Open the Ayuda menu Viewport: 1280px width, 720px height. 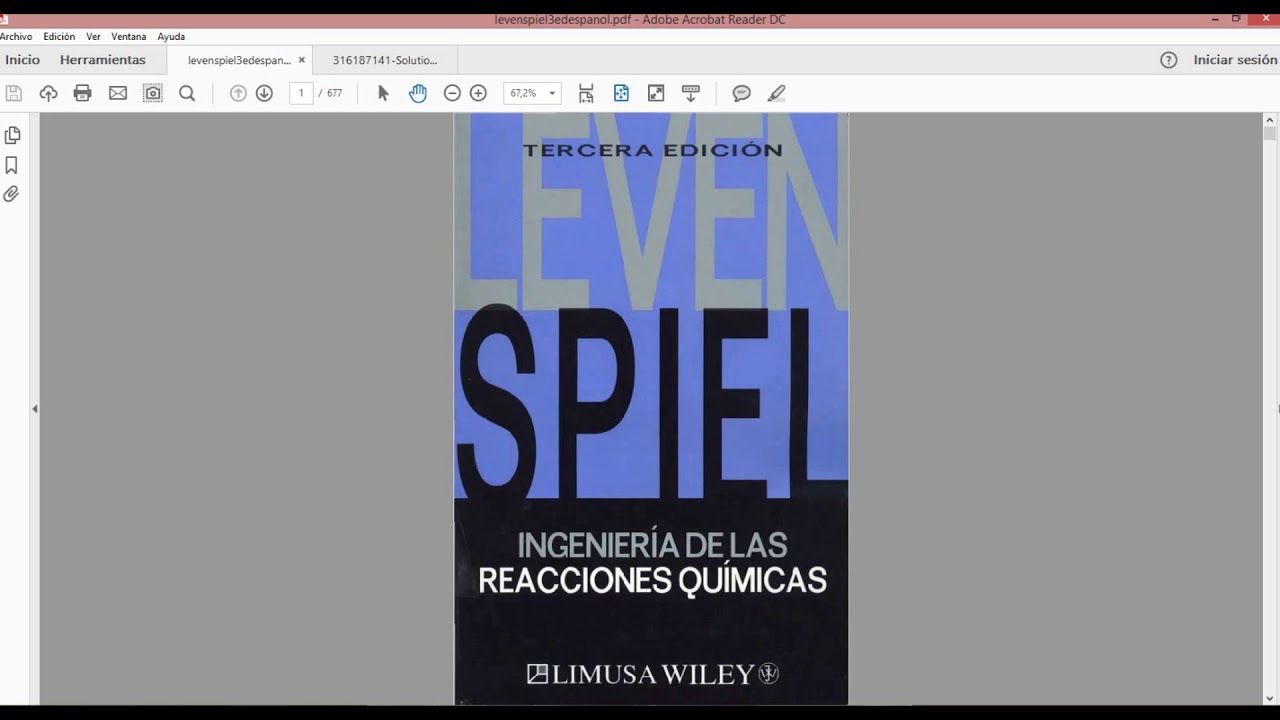click(171, 36)
